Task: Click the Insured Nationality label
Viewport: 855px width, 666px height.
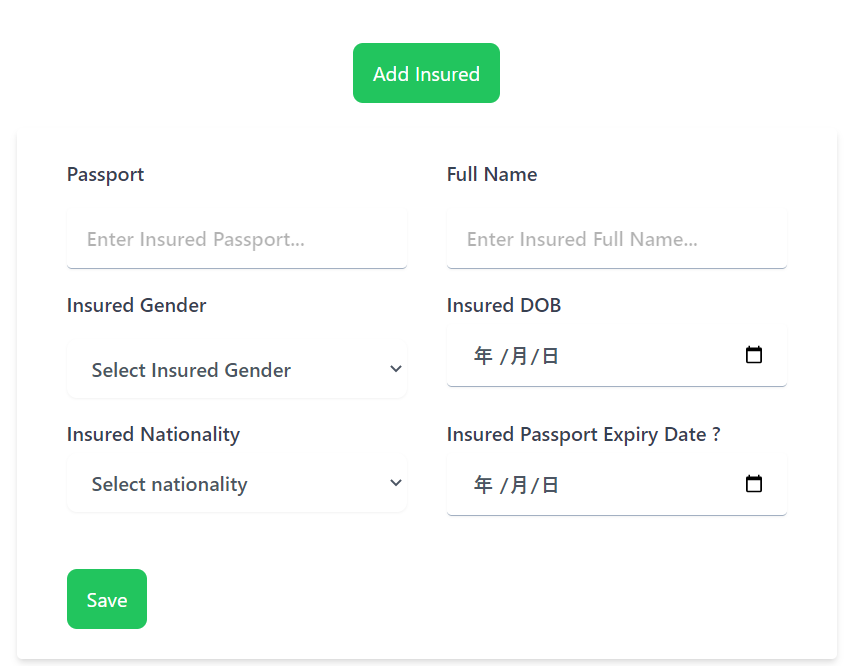Action: pos(153,435)
